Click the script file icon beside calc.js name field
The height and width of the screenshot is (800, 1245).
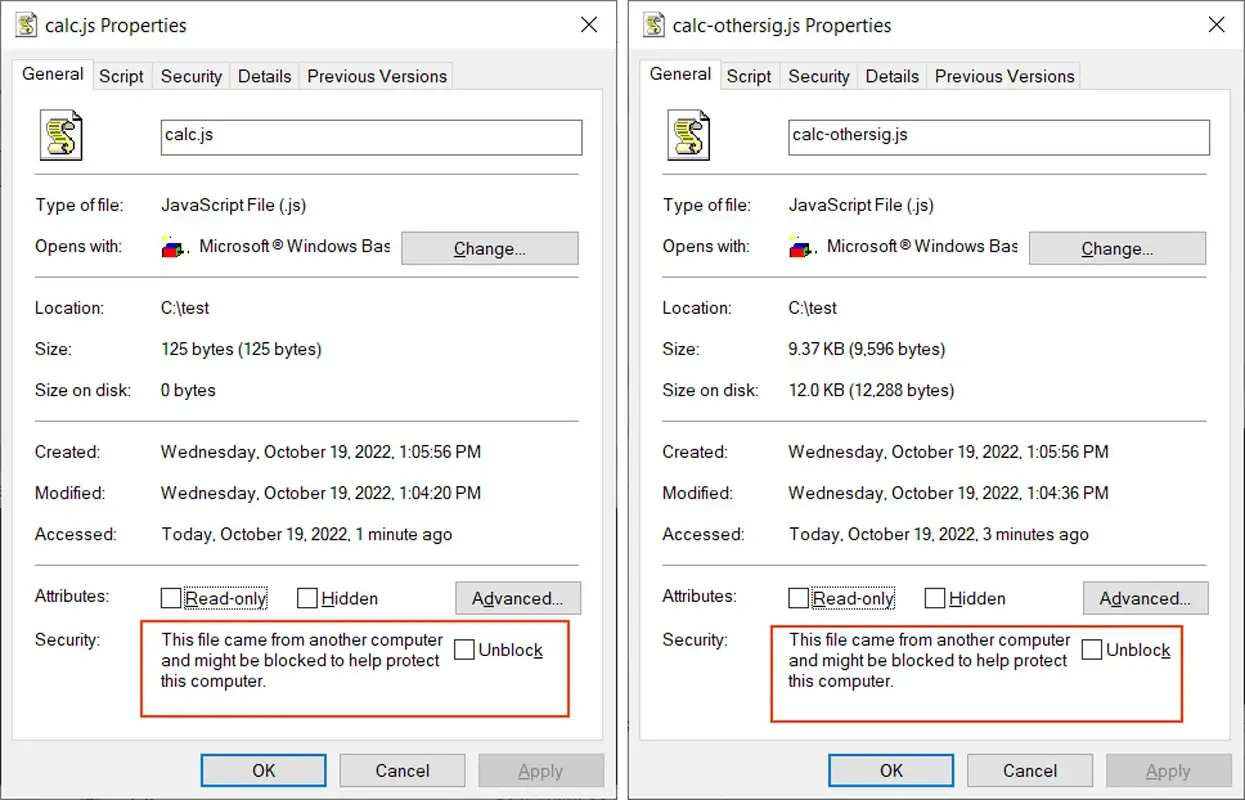coord(61,136)
